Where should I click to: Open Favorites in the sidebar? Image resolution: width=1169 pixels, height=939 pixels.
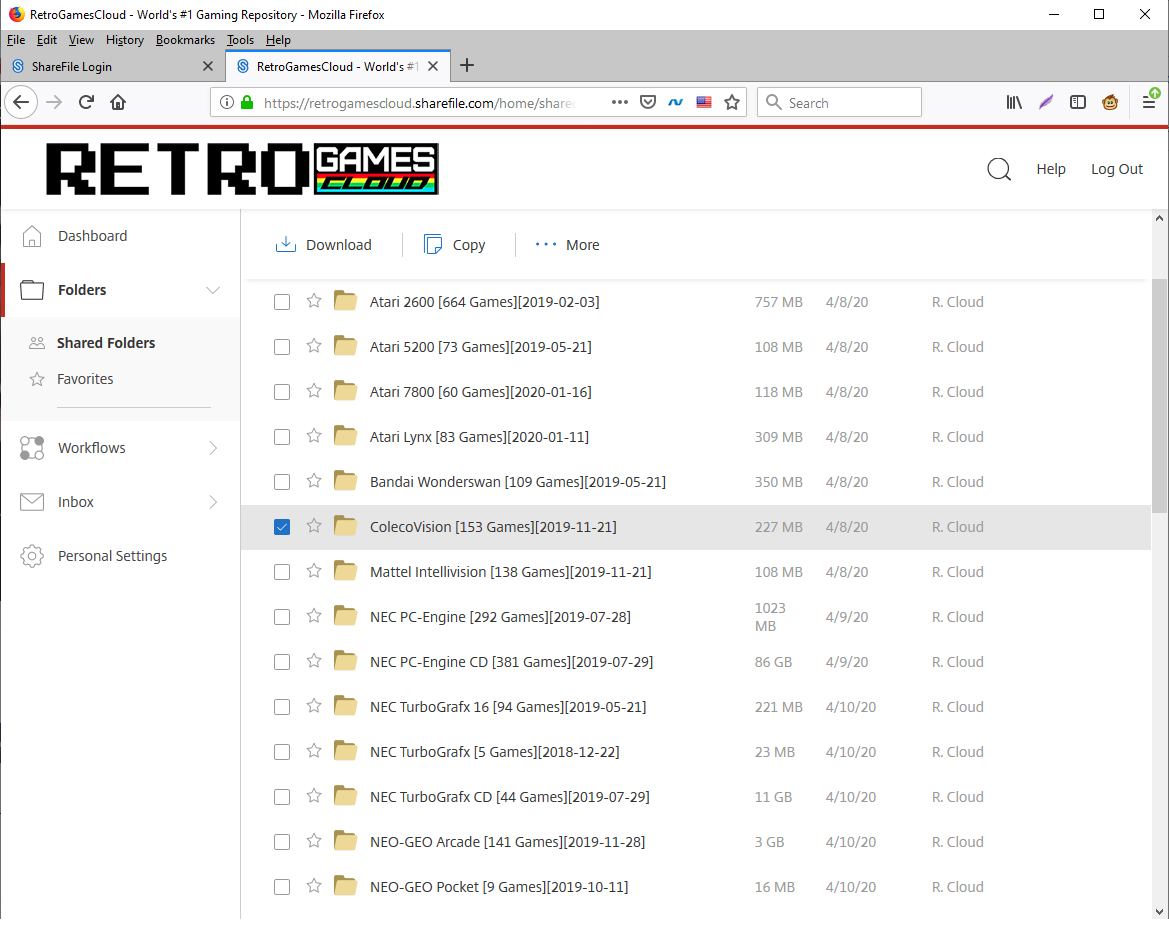[85, 379]
